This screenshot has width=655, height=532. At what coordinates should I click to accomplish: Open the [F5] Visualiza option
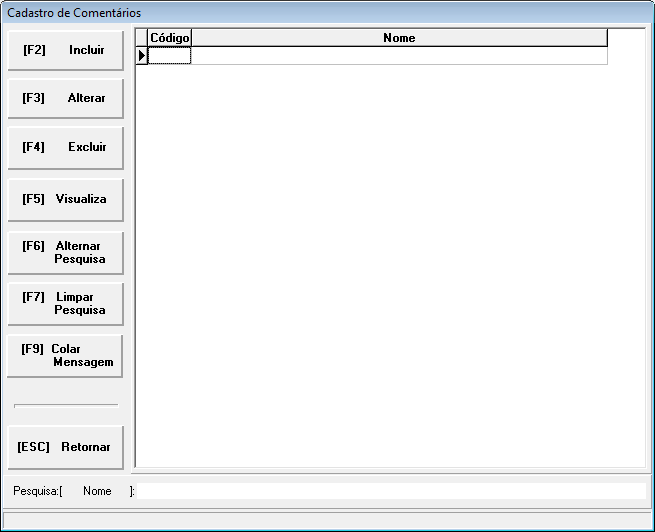[65, 199]
